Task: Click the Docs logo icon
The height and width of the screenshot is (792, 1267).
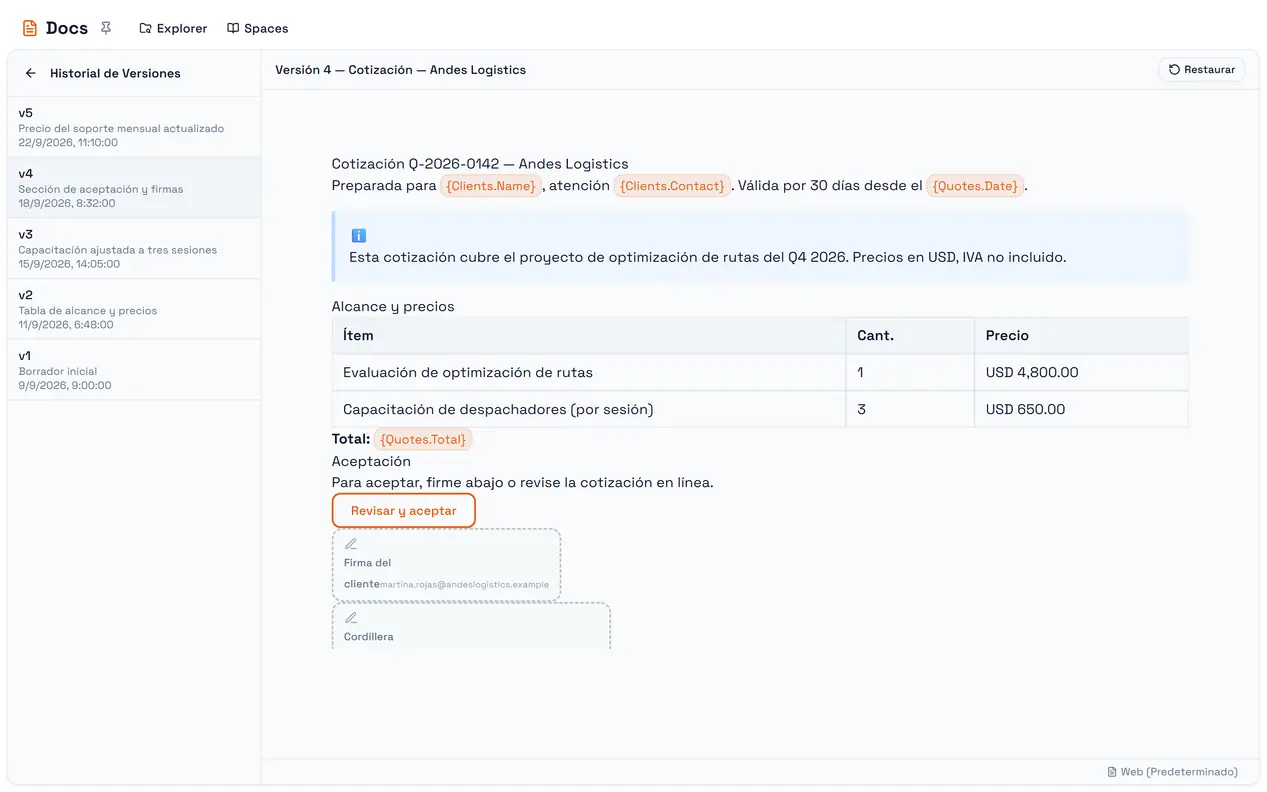Action: [30, 28]
